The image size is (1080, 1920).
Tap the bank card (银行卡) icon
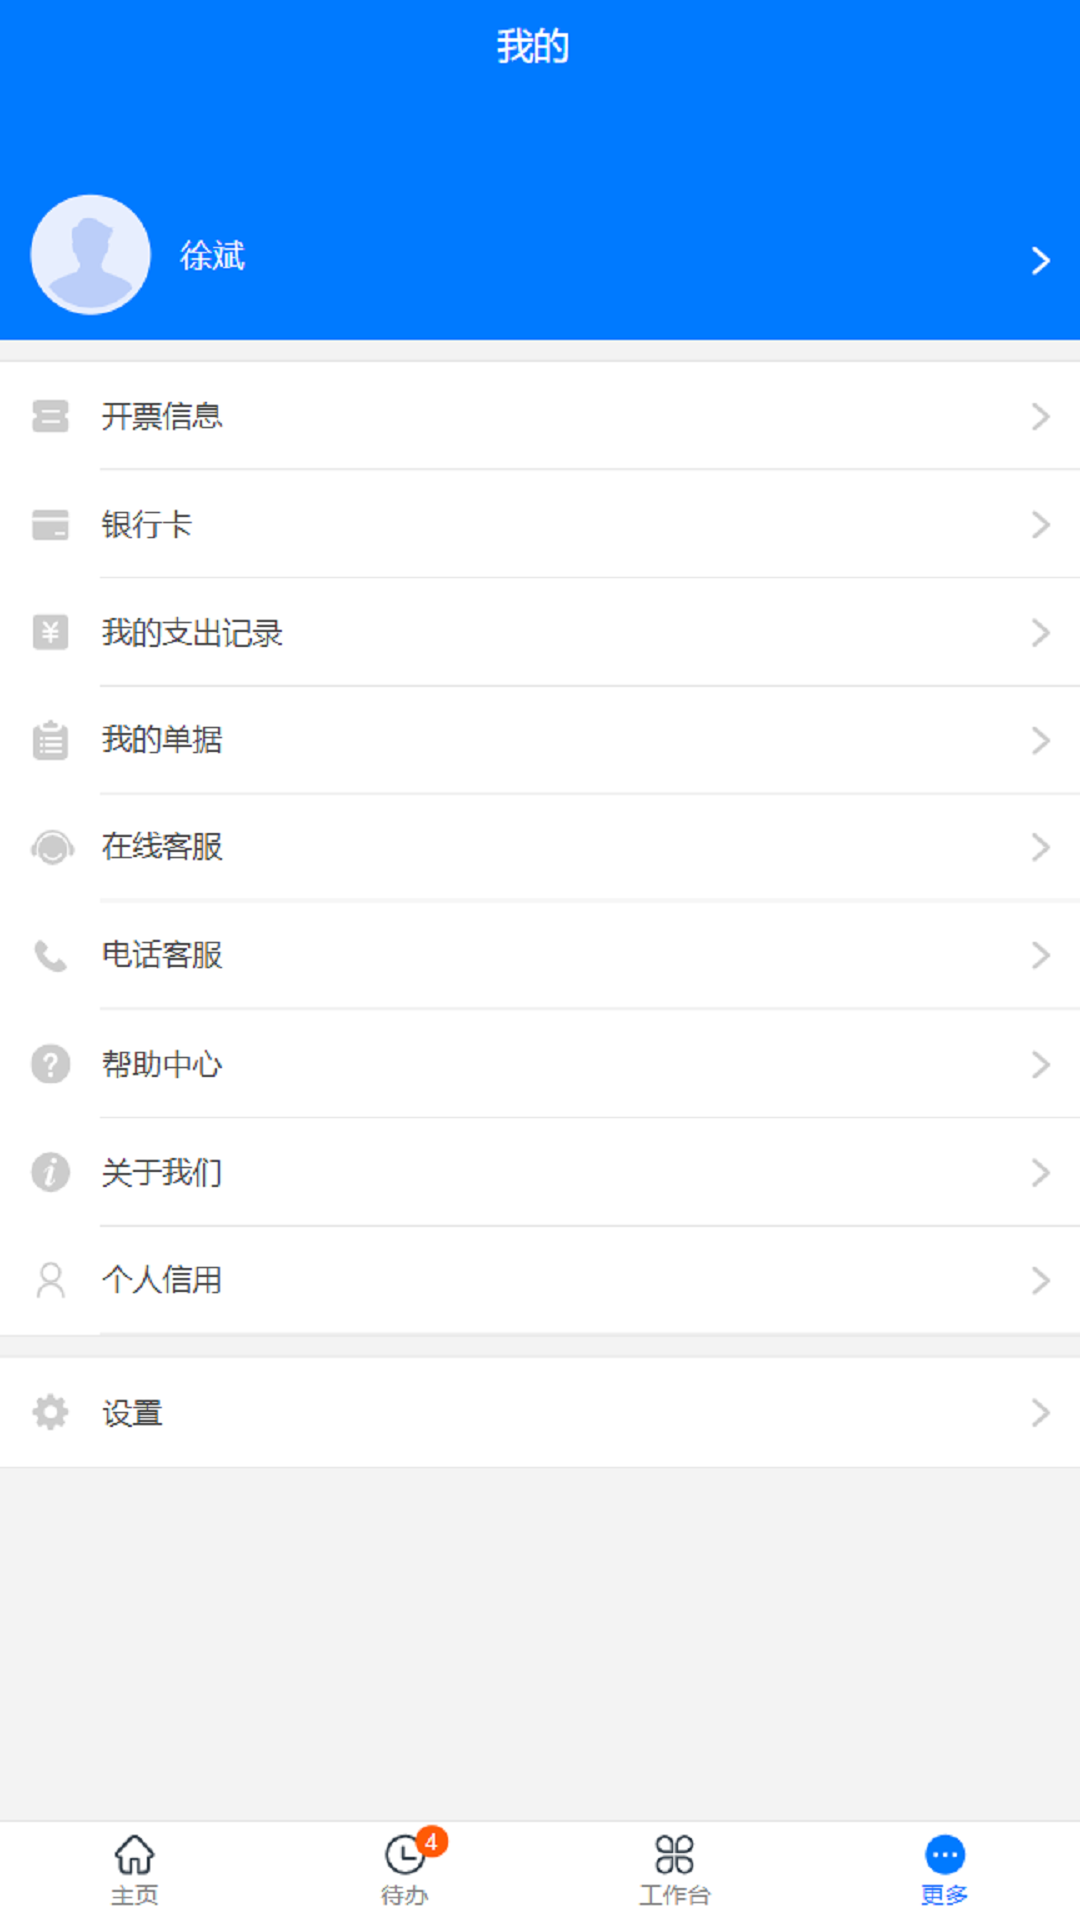pyautogui.click(x=50, y=524)
